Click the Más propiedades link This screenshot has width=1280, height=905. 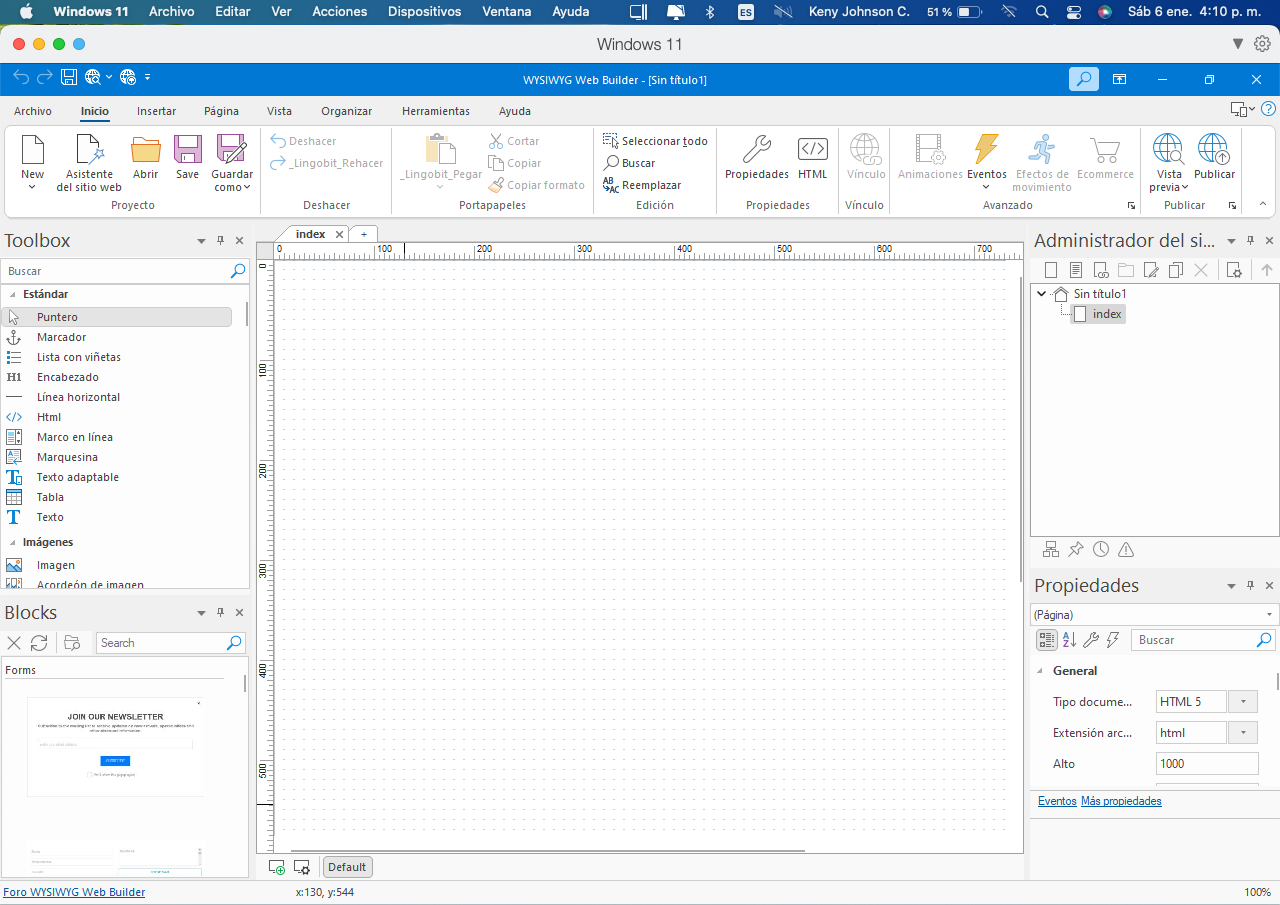pyautogui.click(x=1121, y=801)
